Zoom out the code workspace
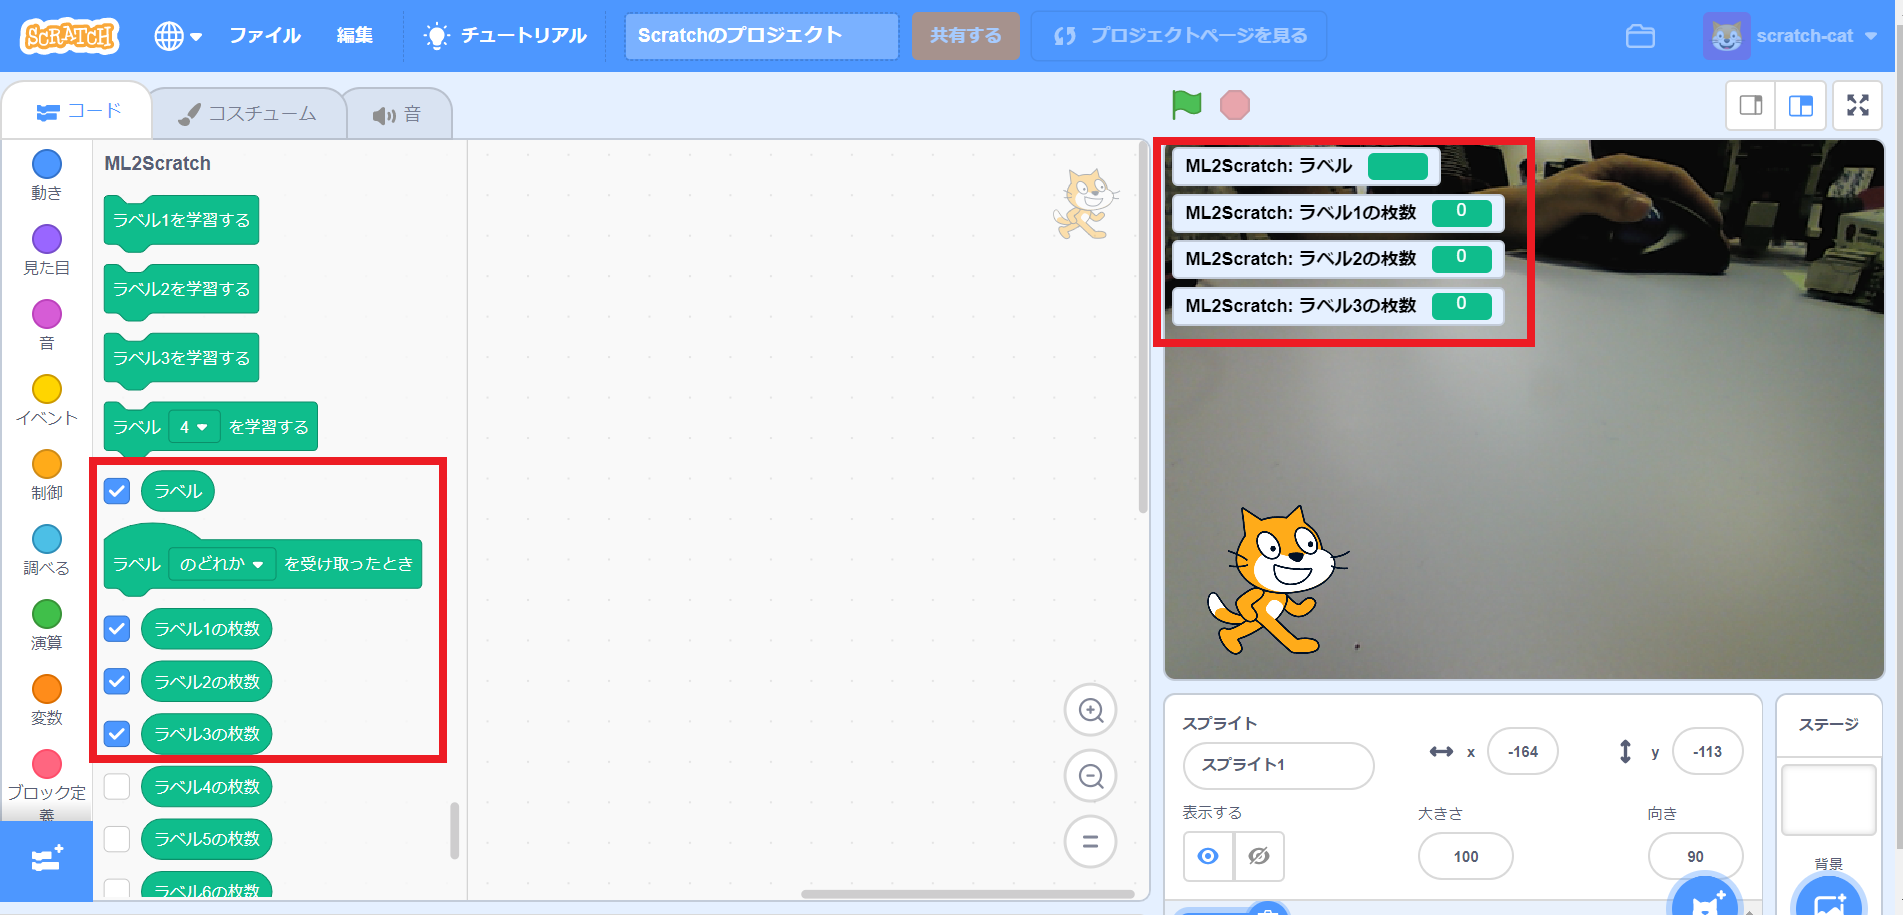The height and width of the screenshot is (915, 1903). click(1090, 776)
